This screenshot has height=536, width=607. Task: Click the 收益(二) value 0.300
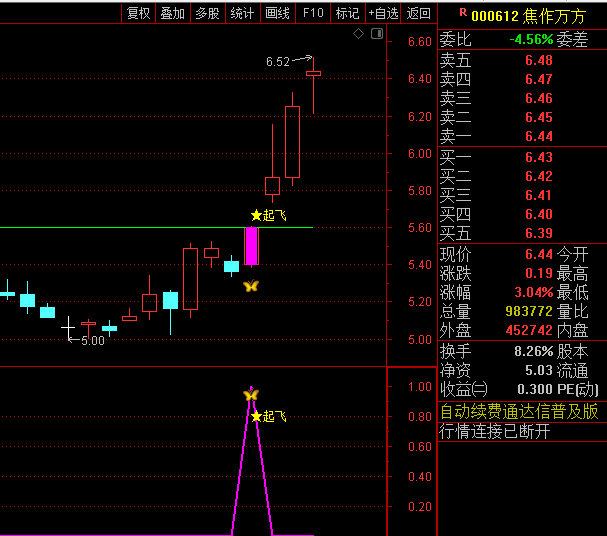click(x=535, y=389)
